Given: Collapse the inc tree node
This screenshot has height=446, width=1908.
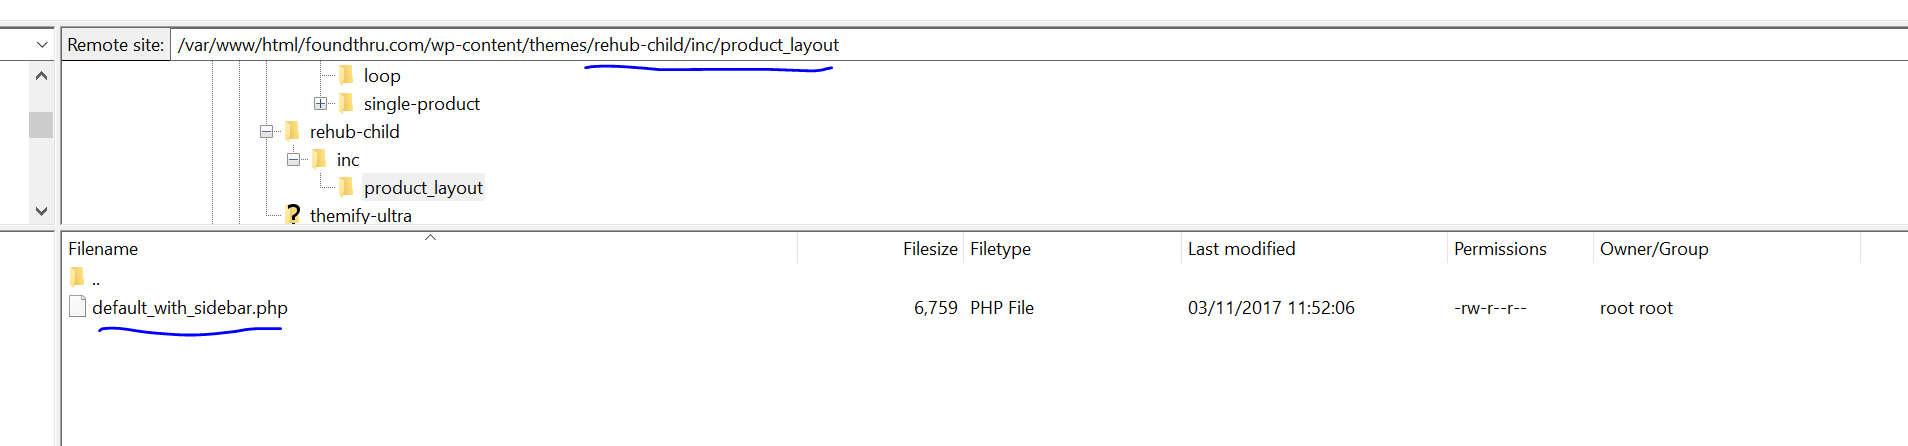Looking at the screenshot, I should pyautogui.click(x=293, y=159).
